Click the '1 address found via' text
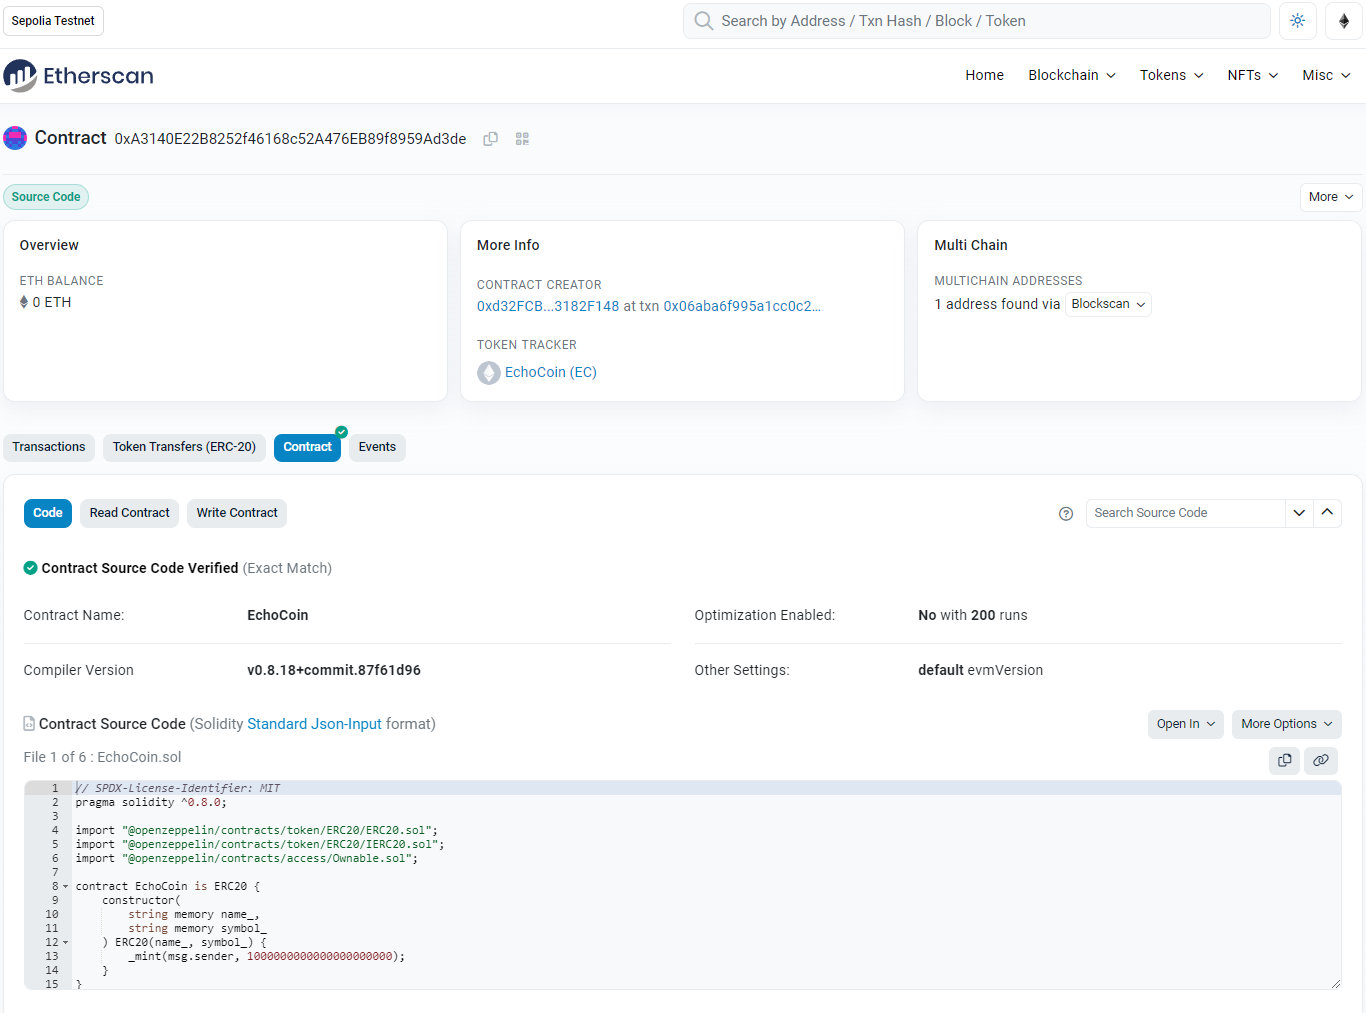 coord(997,304)
